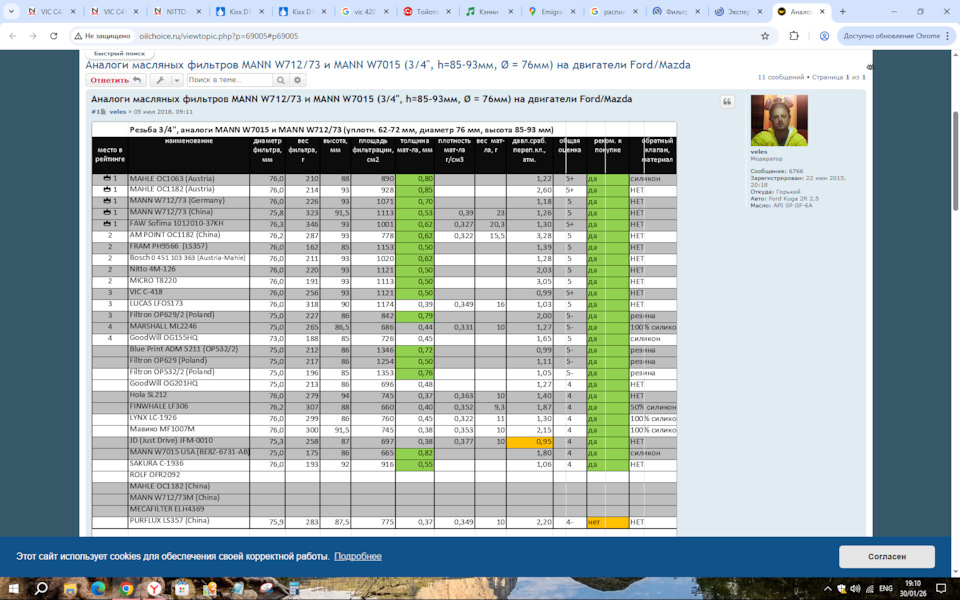Open Microsoft Edge from the taskbar
The image size is (960, 600).
tap(98, 588)
